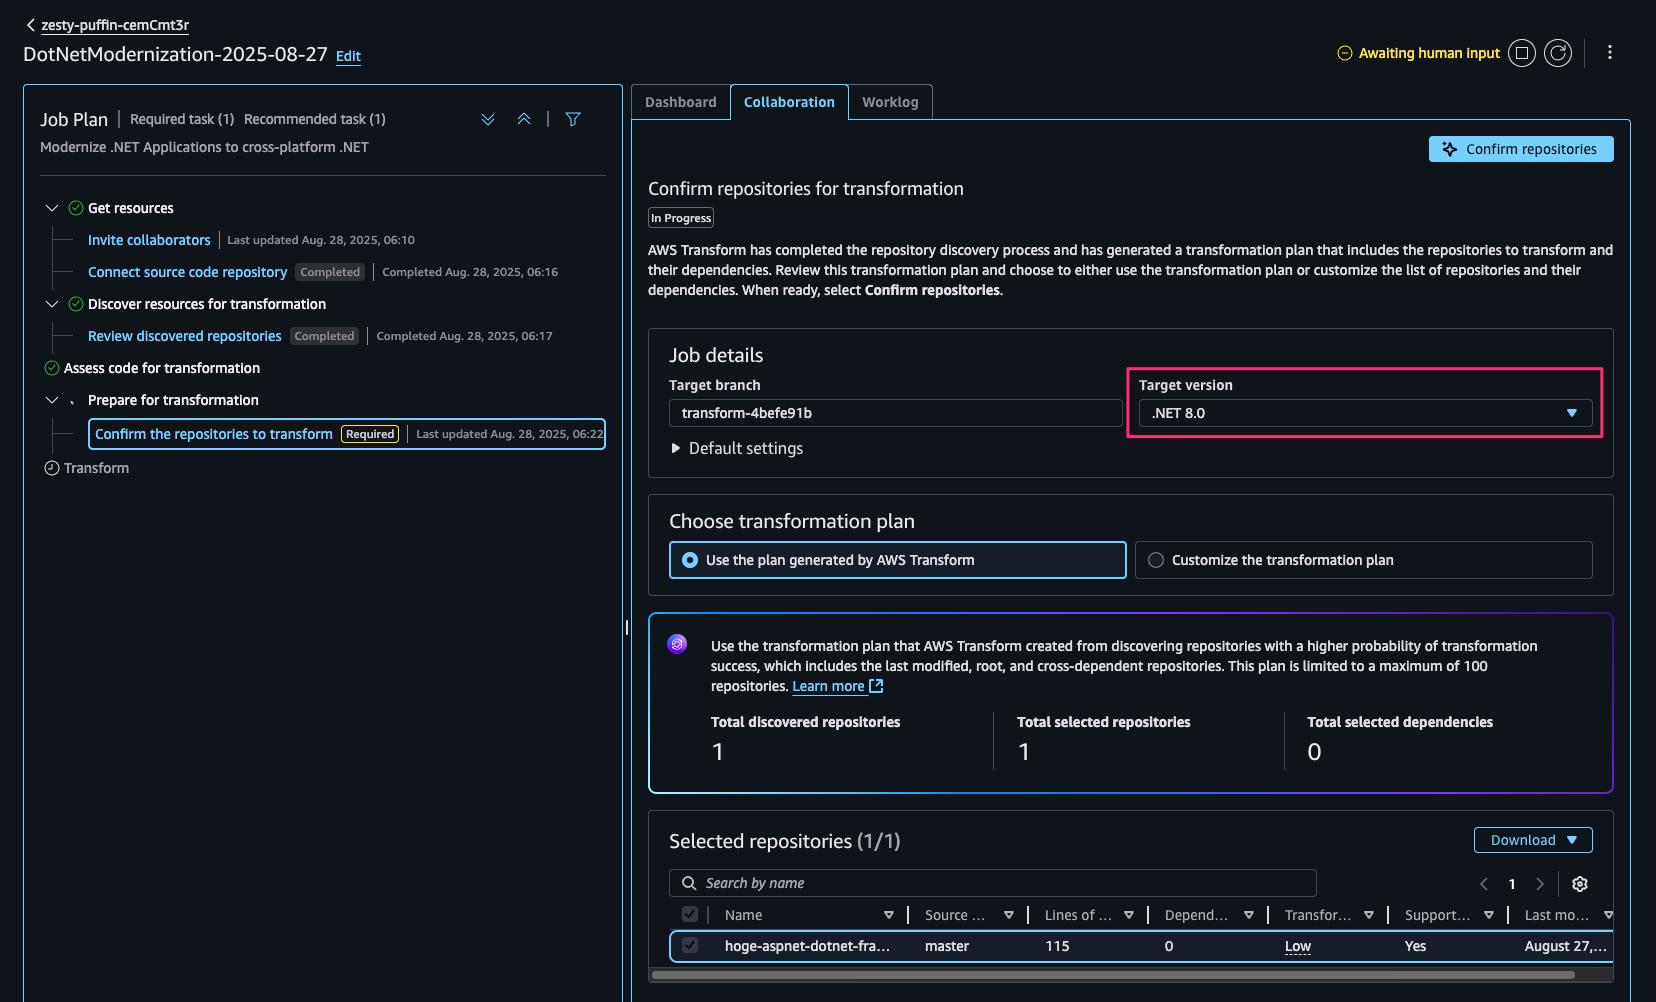The height and width of the screenshot is (1002, 1656).
Task: Open Learn more external link icon
Action: point(876,686)
